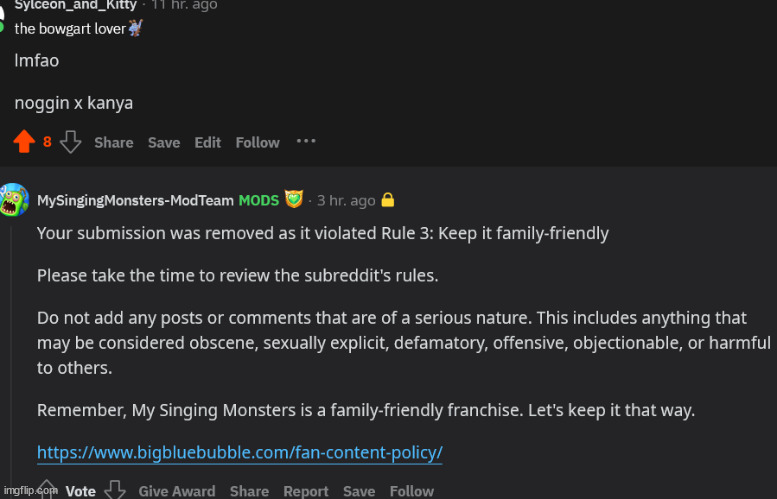Open the MySingingMonsters-ModTeam user profile name
777x499 pixels.
click(x=135, y=200)
